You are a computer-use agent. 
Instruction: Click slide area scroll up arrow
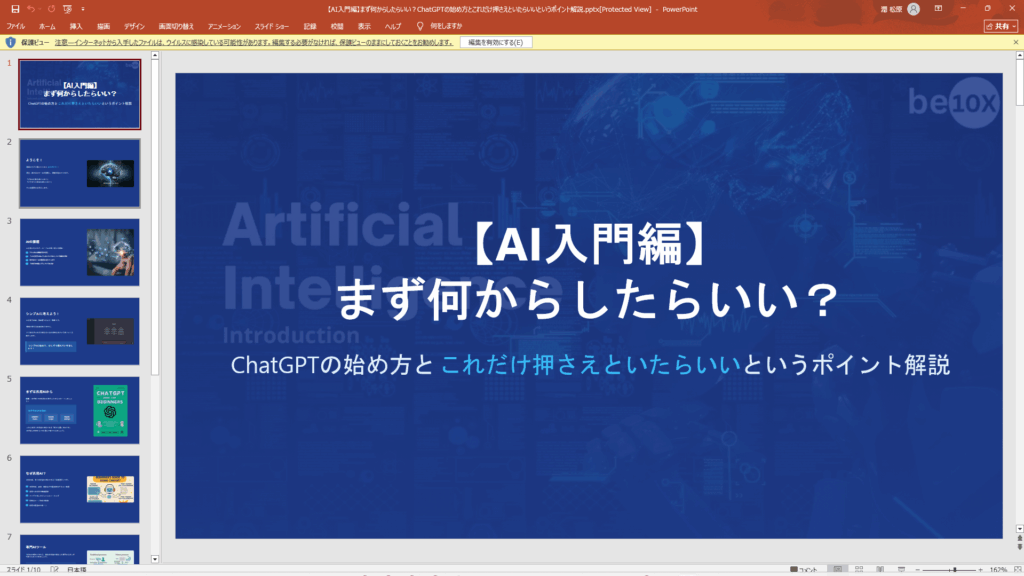(x=1019, y=56)
